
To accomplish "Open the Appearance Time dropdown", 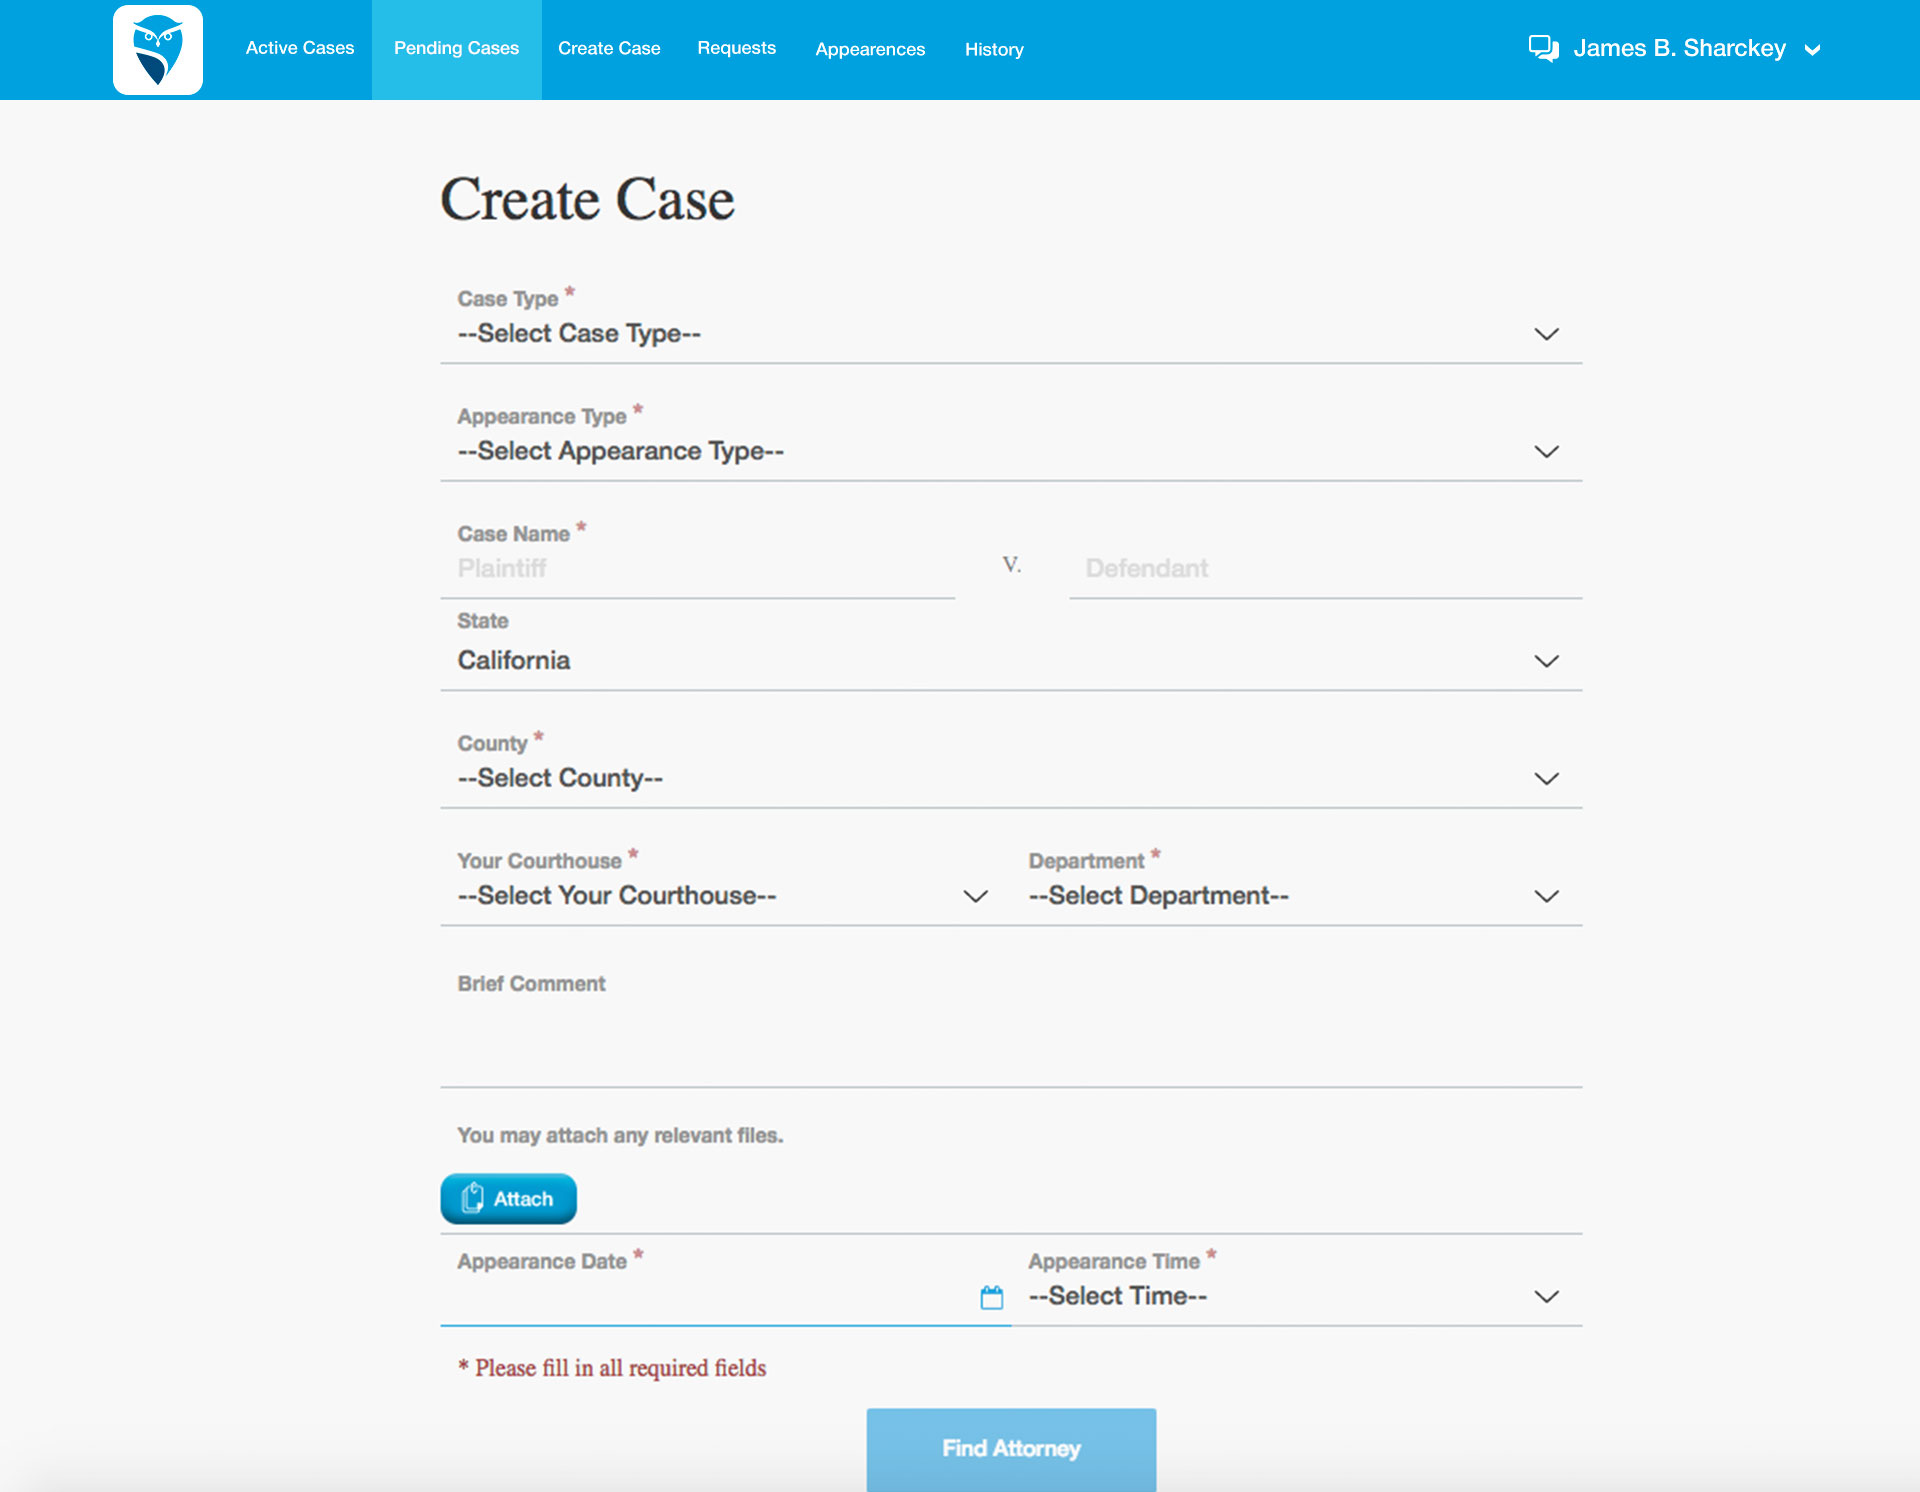I will pyautogui.click(x=1292, y=1296).
